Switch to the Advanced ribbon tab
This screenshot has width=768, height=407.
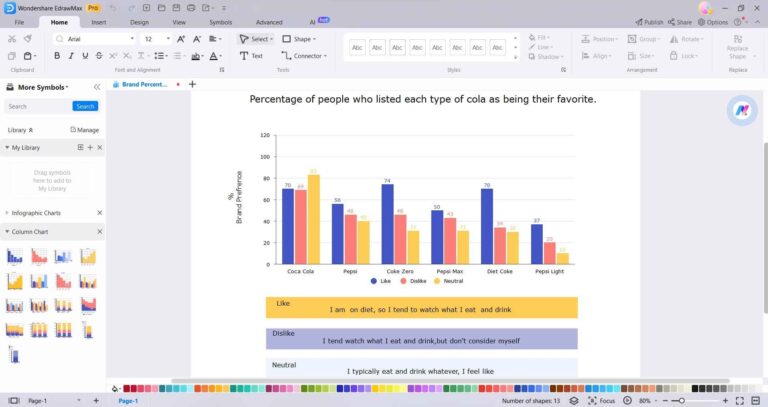(x=269, y=22)
